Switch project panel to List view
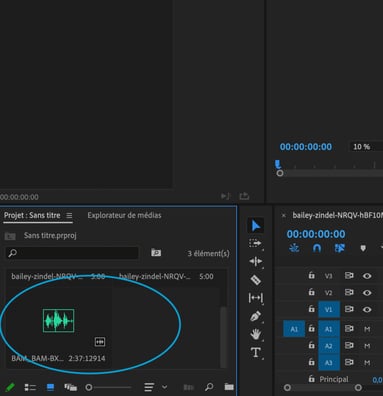 (x=30, y=387)
